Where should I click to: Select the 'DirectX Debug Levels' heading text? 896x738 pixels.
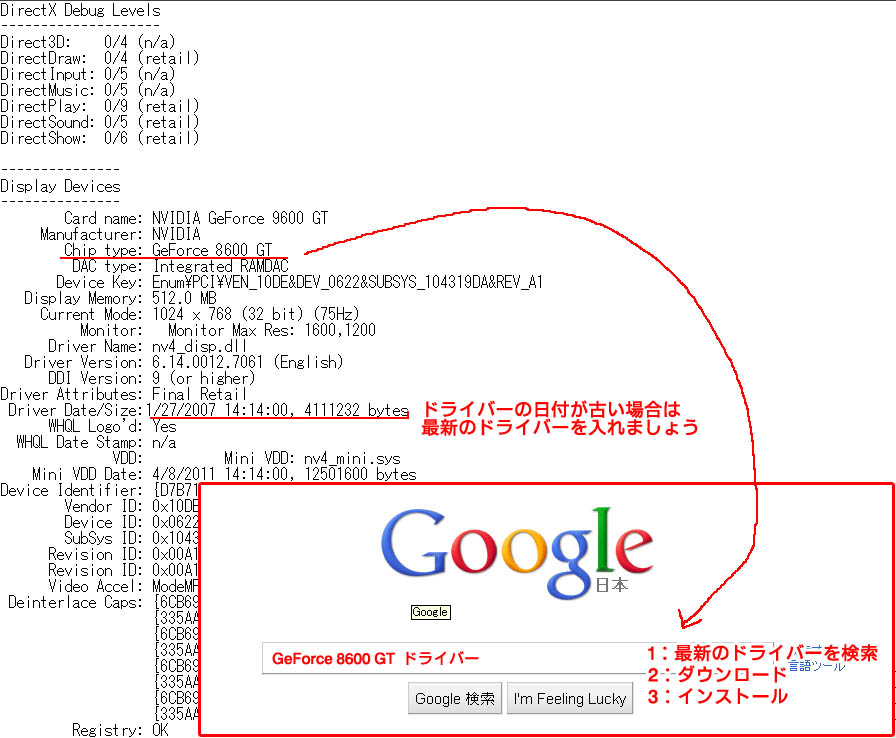click(81, 10)
